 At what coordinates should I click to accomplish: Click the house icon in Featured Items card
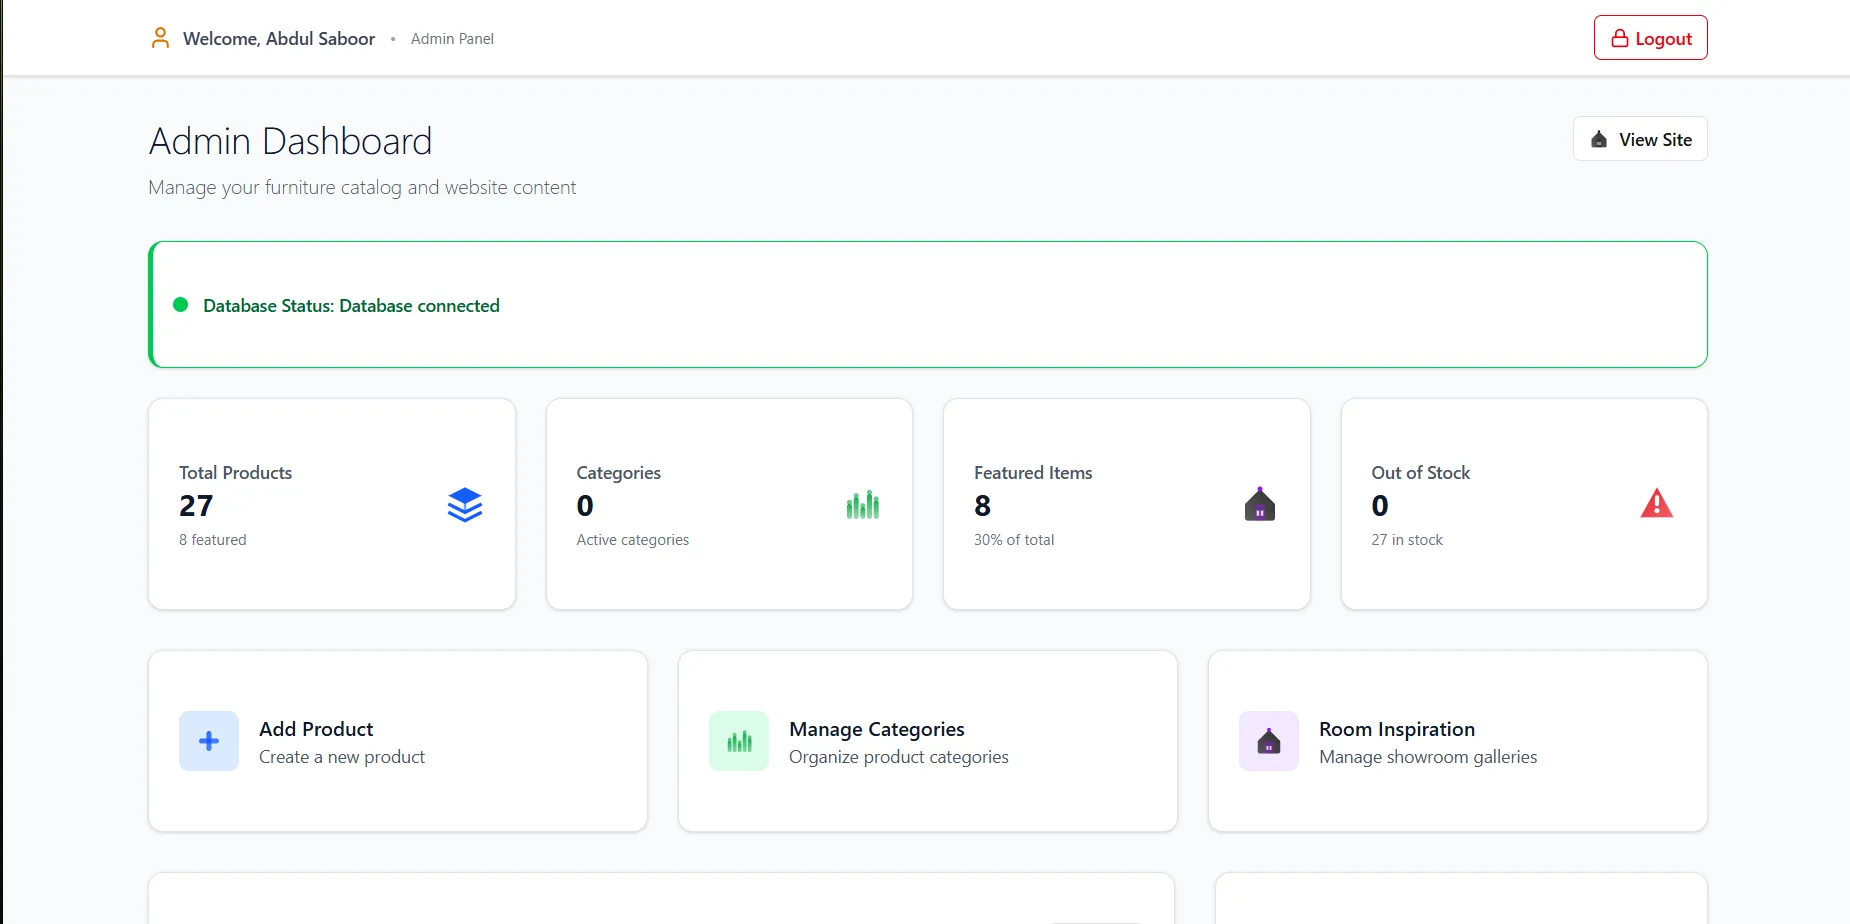click(1260, 505)
